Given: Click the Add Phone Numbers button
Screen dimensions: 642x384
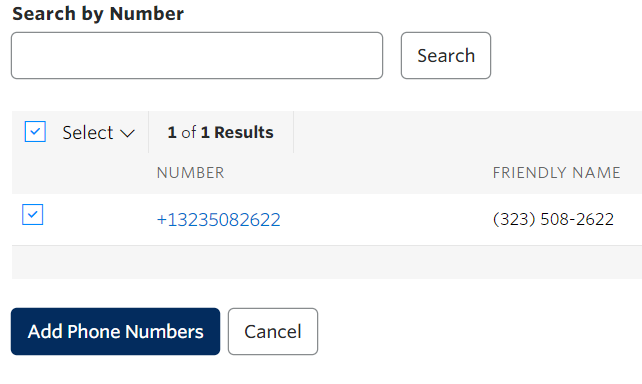Looking at the screenshot, I should (x=115, y=332).
